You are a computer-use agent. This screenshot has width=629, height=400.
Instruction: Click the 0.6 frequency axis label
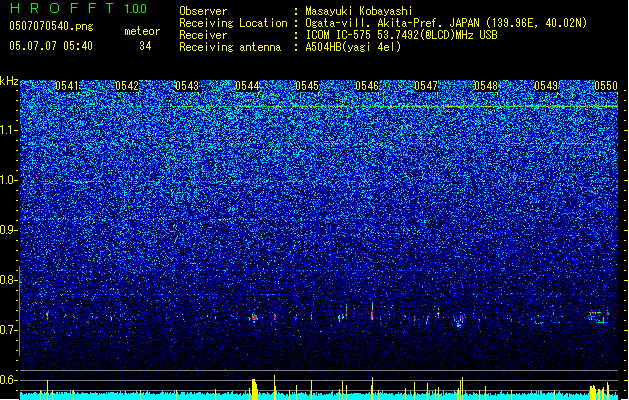(8, 380)
